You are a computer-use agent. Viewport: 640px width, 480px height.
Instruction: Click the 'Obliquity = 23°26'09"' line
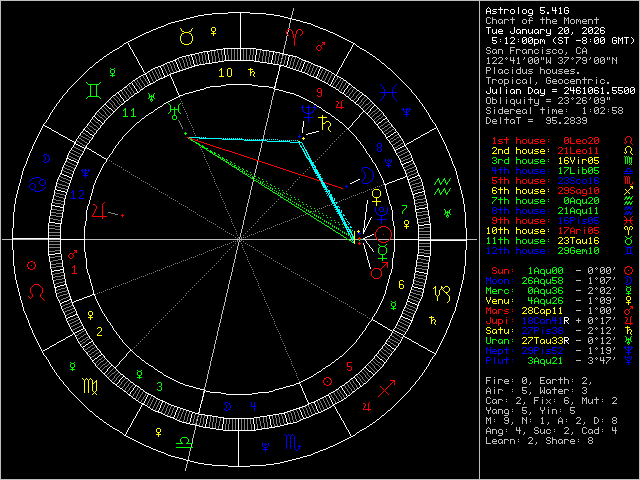click(x=548, y=100)
